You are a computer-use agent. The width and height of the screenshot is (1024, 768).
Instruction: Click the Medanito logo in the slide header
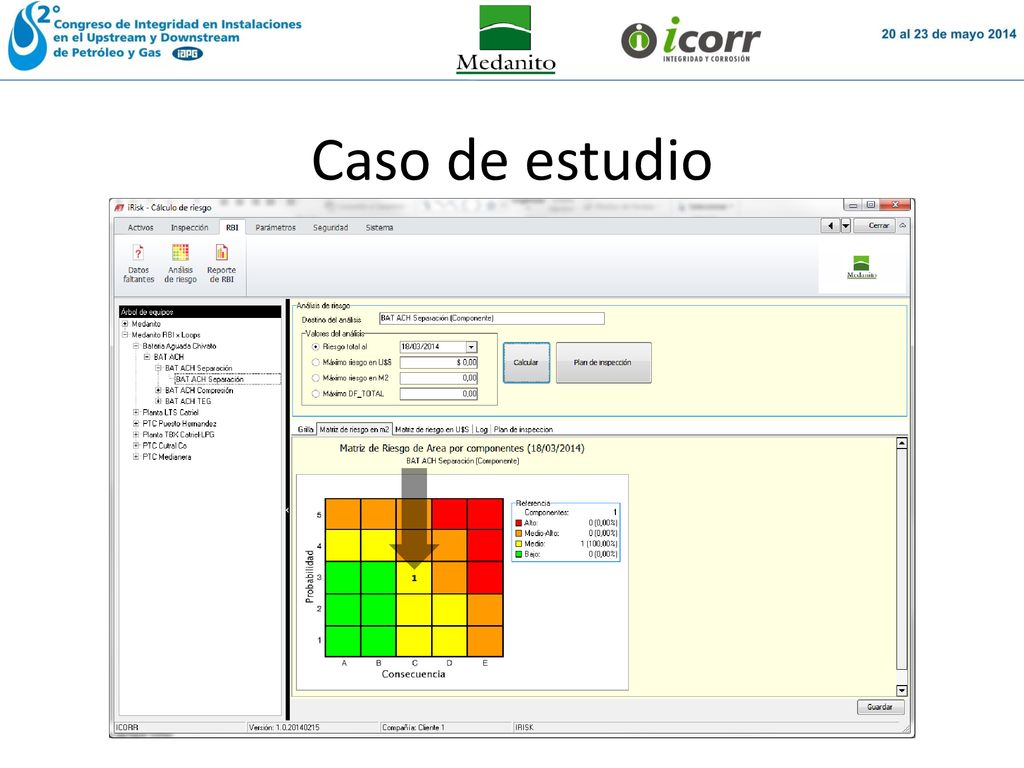tap(505, 39)
